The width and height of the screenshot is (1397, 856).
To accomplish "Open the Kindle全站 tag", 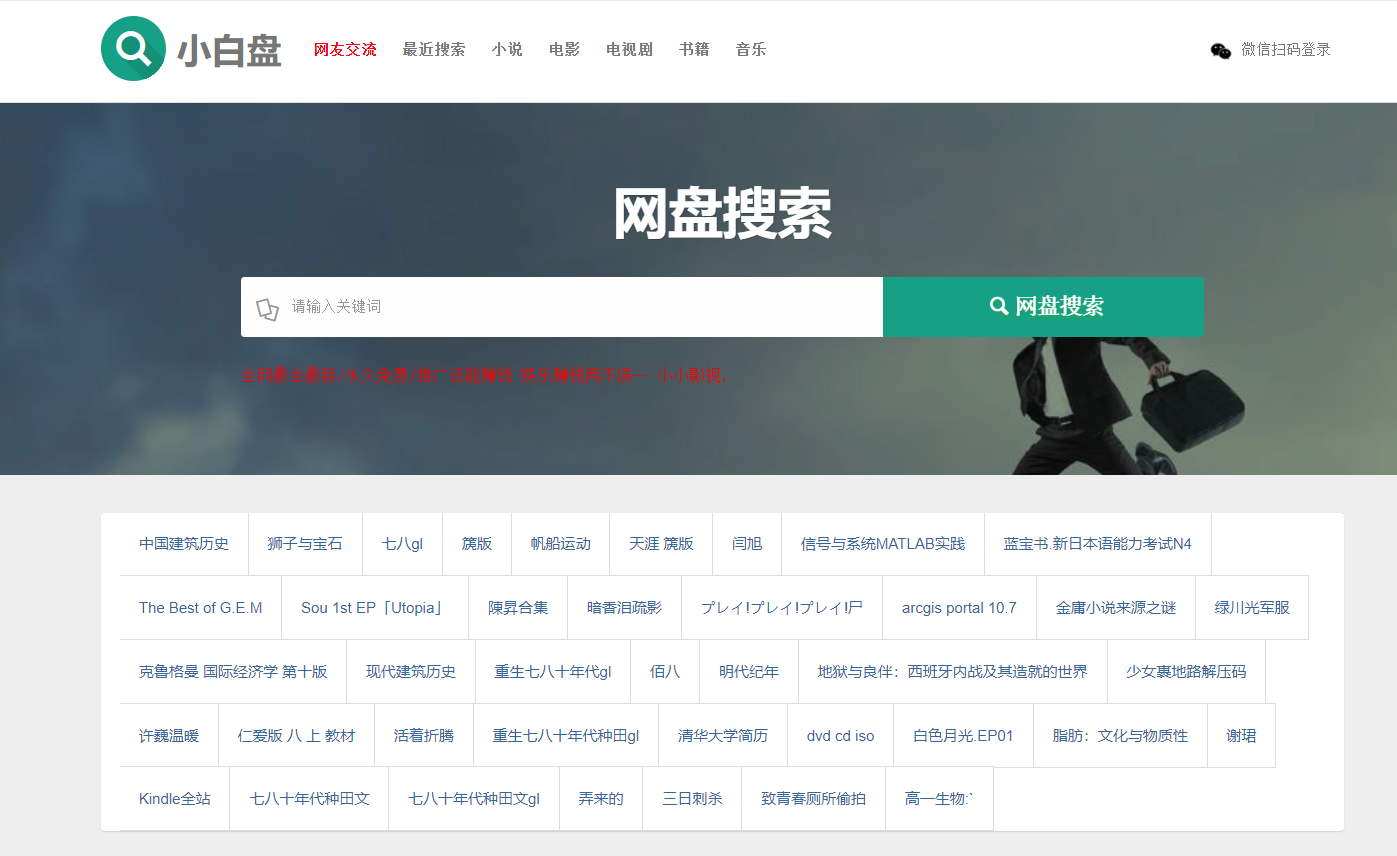I will point(175,799).
